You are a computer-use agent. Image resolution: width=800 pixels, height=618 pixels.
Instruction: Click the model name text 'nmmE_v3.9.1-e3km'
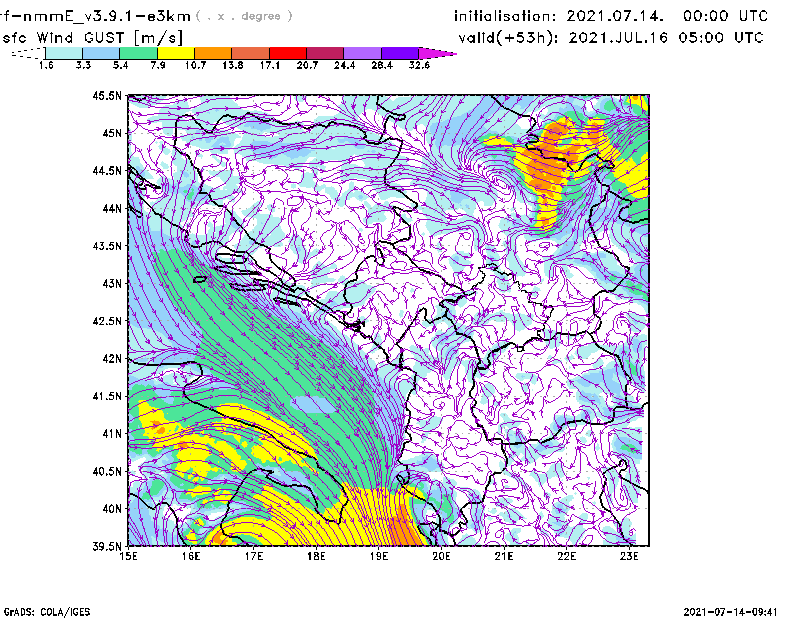coord(107,16)
